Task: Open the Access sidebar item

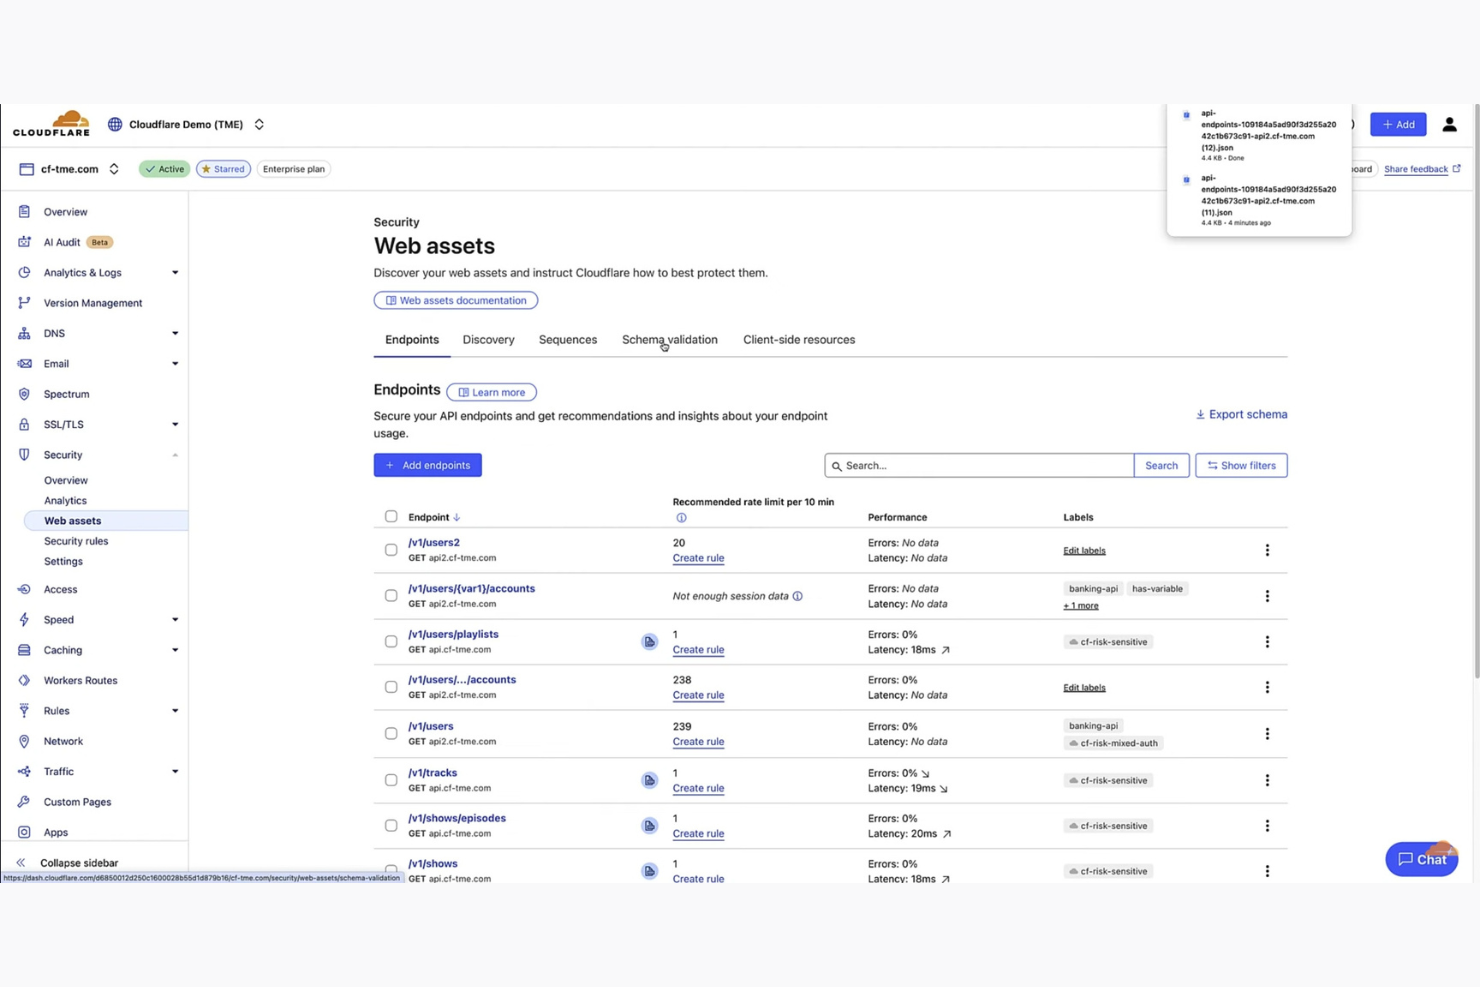Action: click(x=60, y=589)
